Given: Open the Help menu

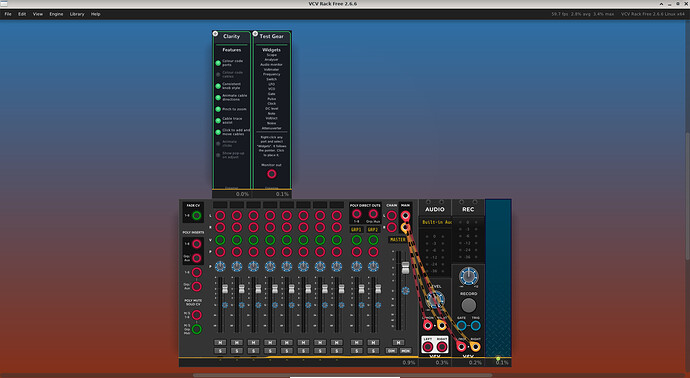Looking at the screenshot, I should pyautogui.click(x=95, y=14).
